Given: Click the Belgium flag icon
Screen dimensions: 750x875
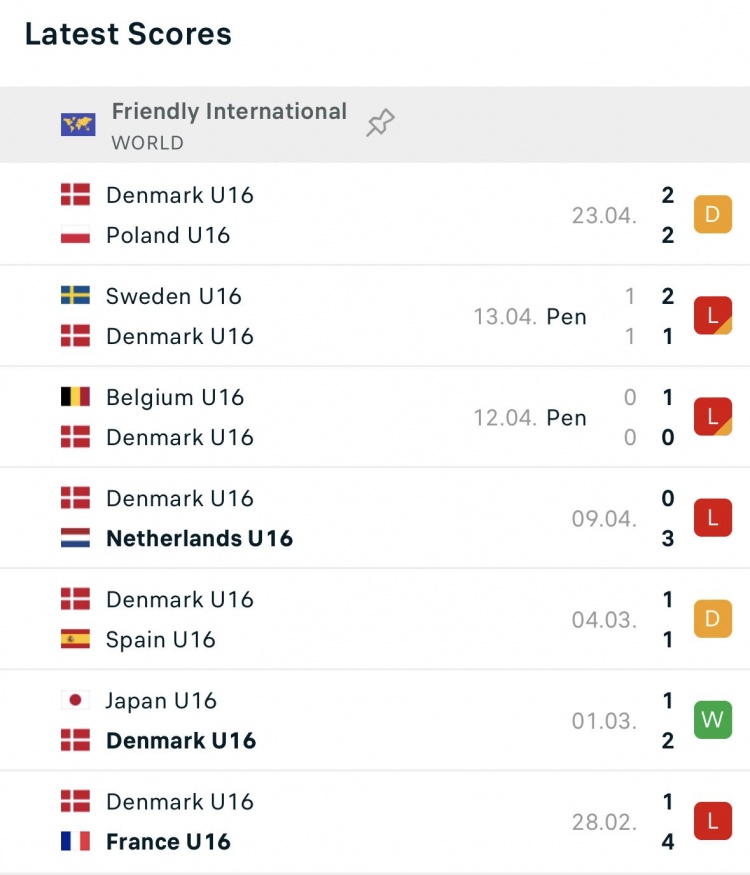Looking at the screenshot, I should click(x=75, y=397).
